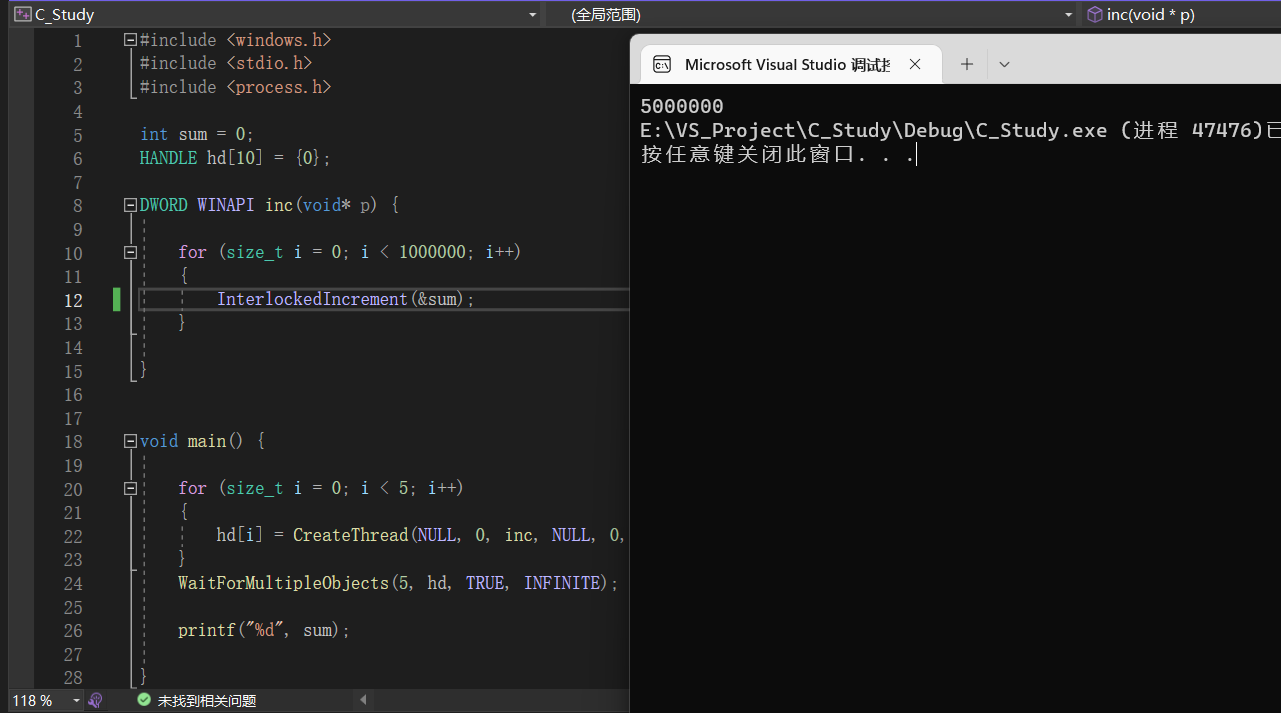The image size is (1281, 713).
Task: Collapse the #include block at line 1
Action: [130, 40]
